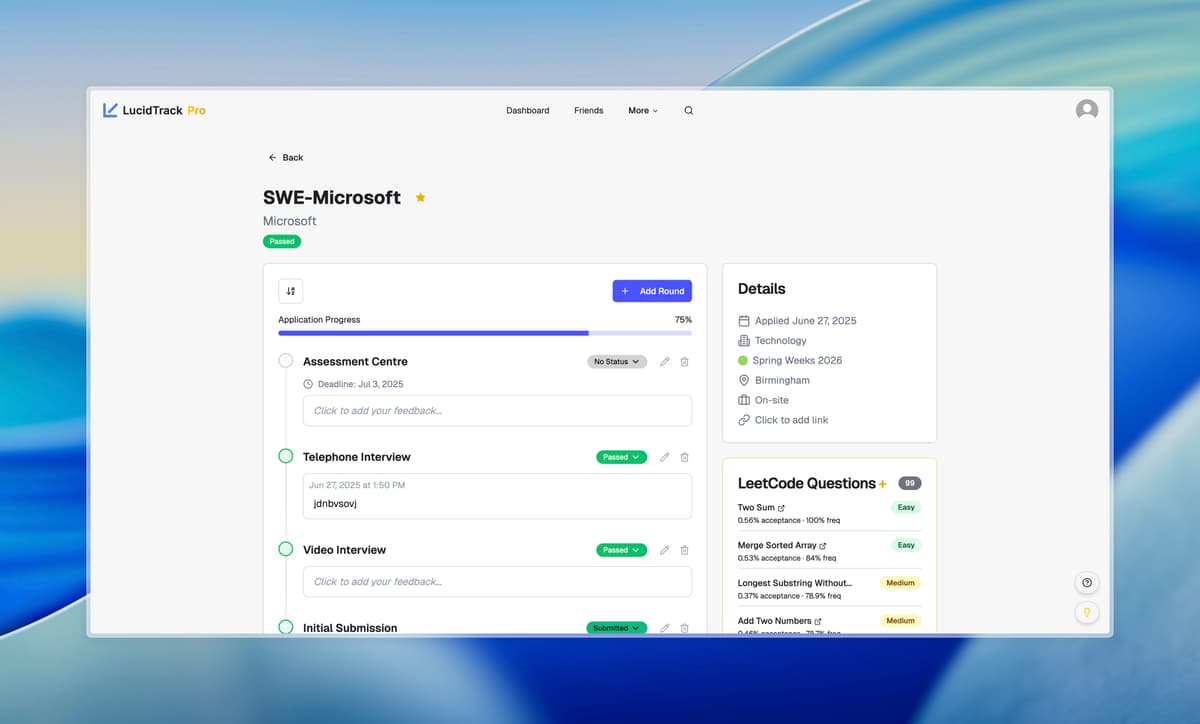1200x724 pixels.
Task: Click the Back arrow link
Action: (x=285, y=158)
